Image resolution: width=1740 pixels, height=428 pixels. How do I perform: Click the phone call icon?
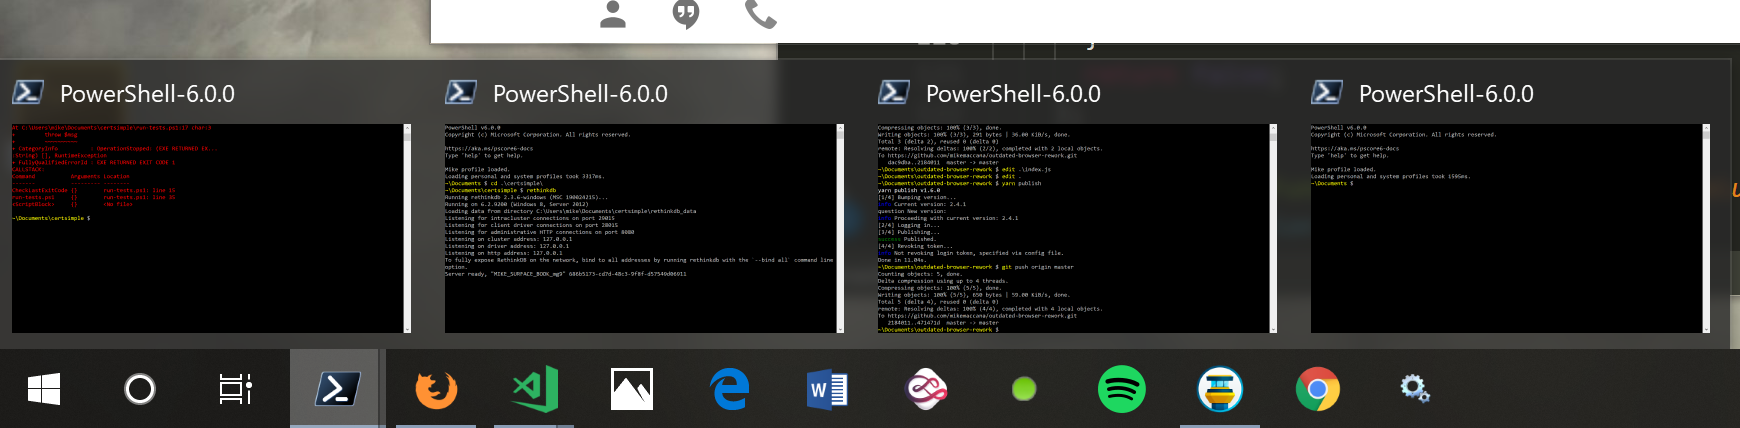(x=761, y=14)
